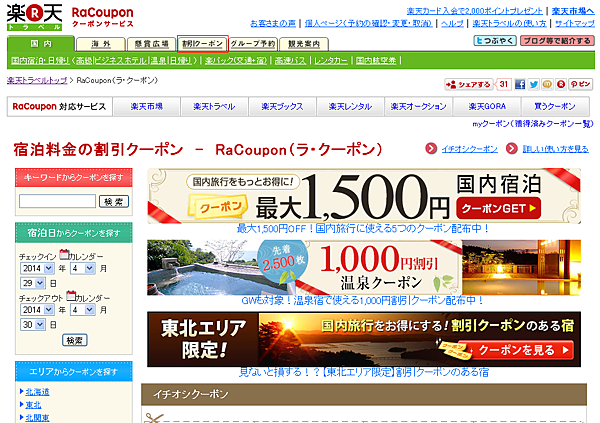600x423 pixels.
Task: Select the 懸賞広場 tab
Action: 151,44
